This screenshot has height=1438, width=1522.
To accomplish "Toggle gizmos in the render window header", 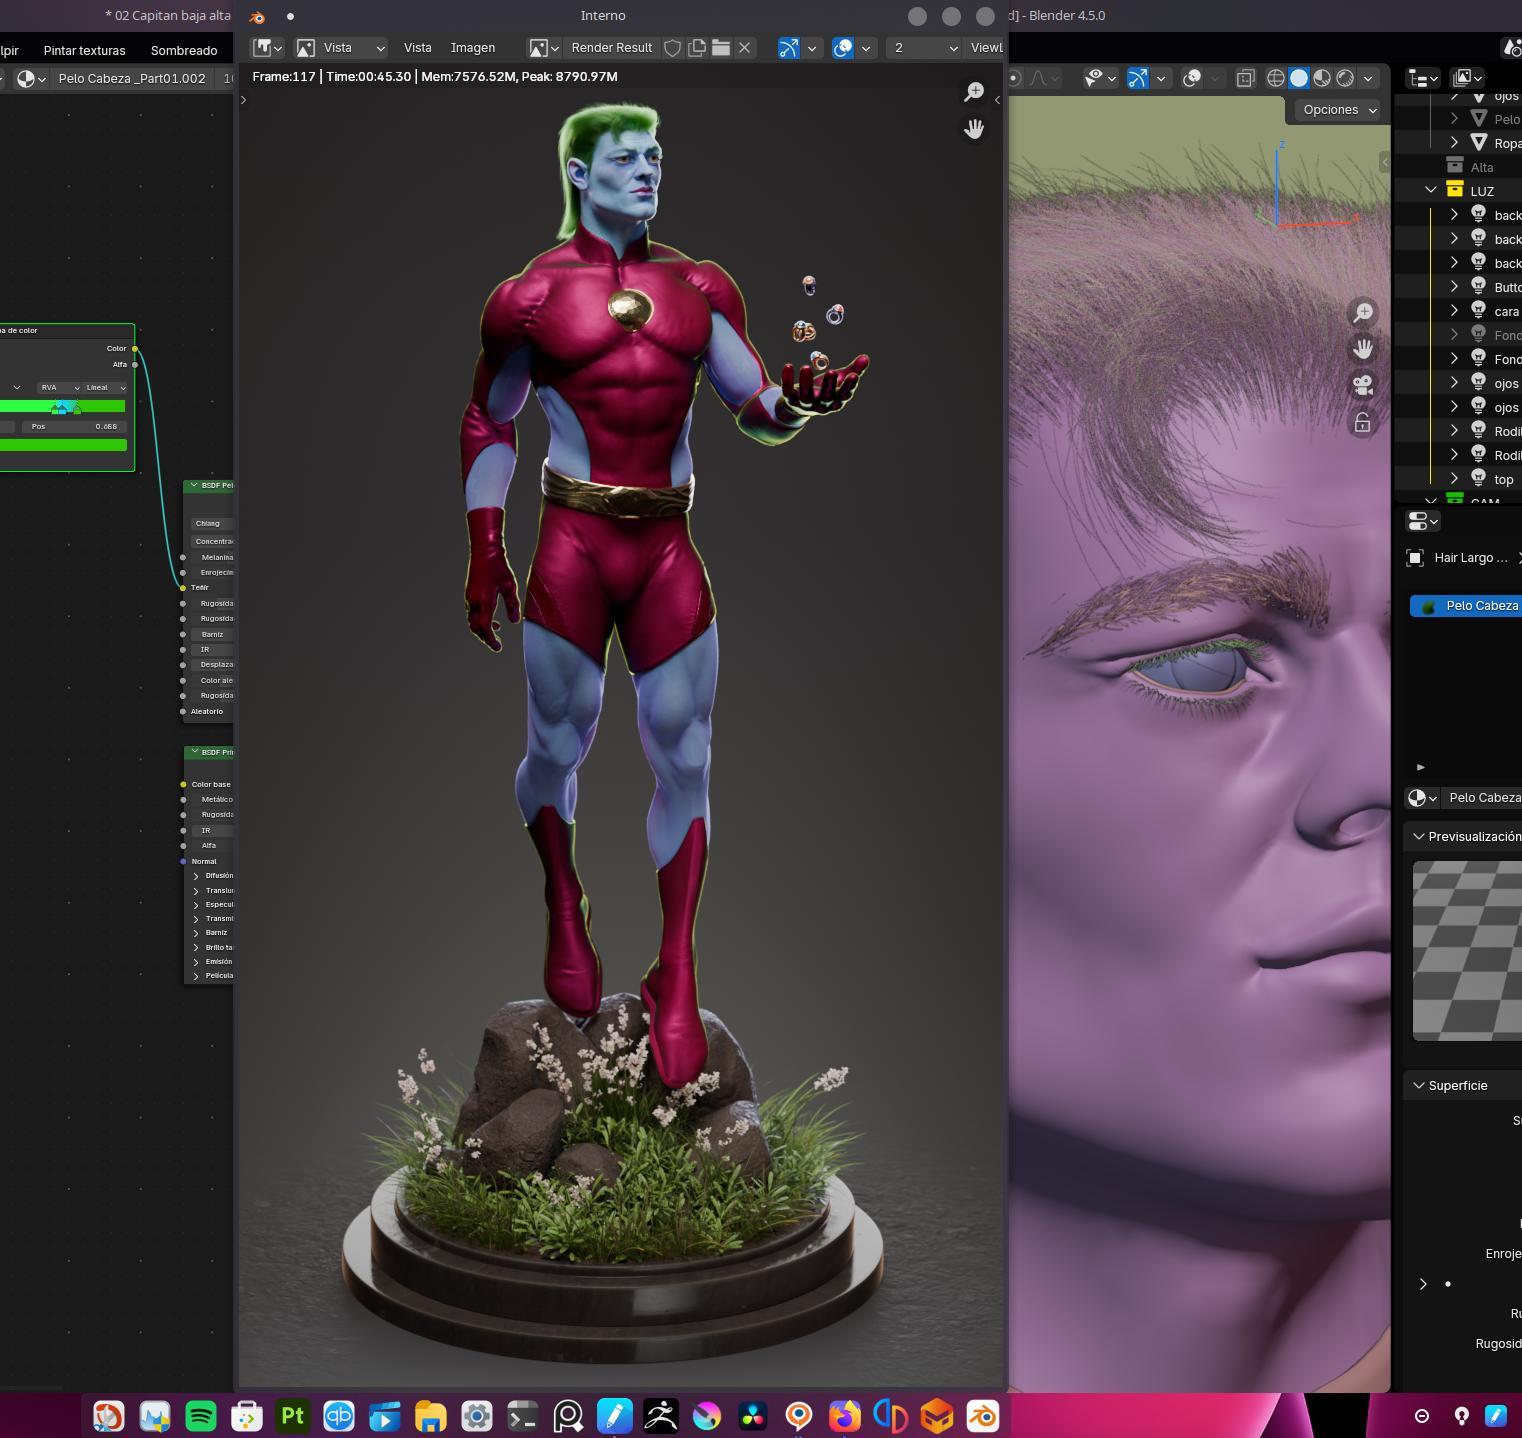I will (x=789, y=47).
